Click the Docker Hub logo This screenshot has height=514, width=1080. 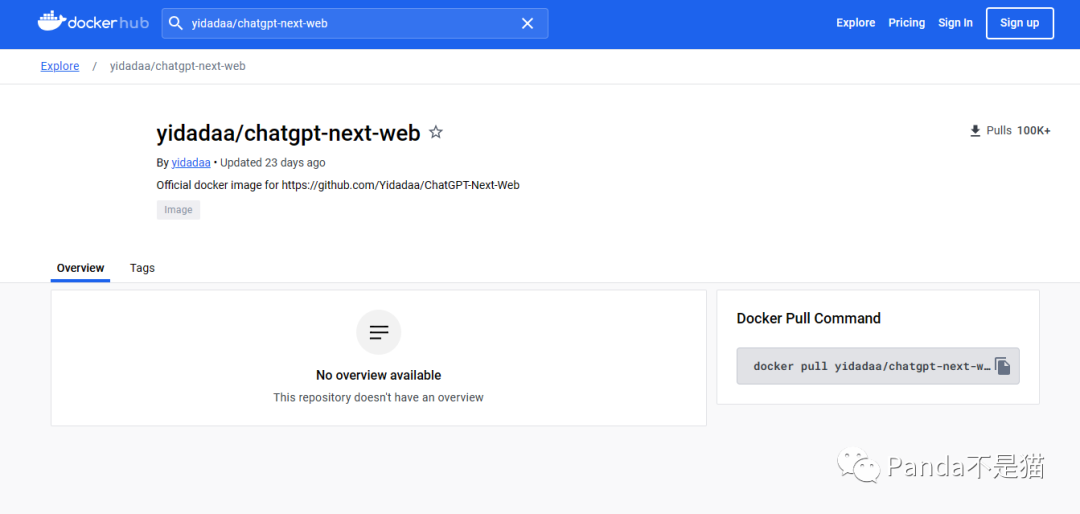coord(93,23)
